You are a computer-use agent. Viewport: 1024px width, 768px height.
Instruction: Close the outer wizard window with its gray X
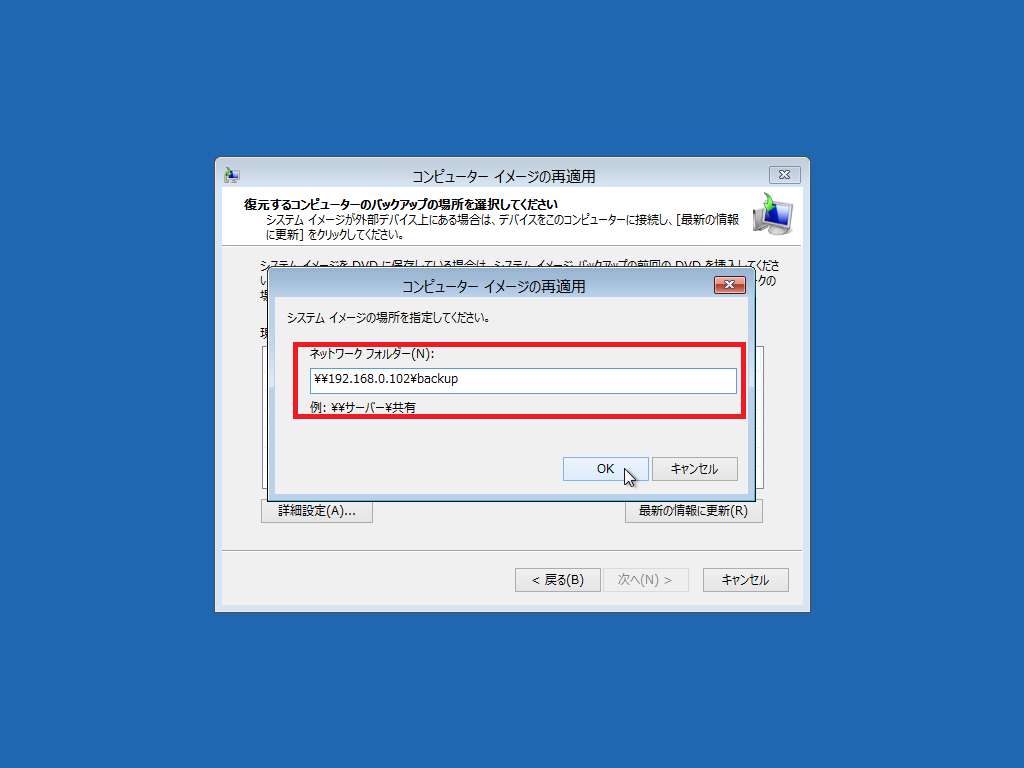(x=784, y=174)
